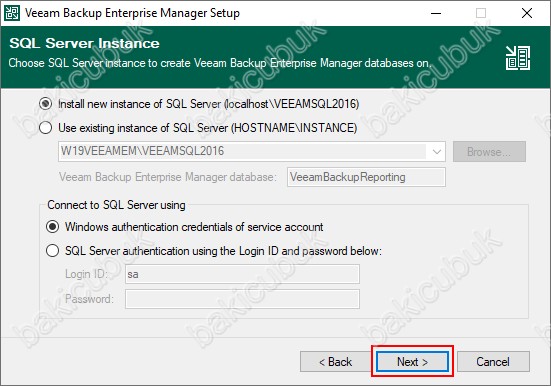Screen dimensions: 551x386
Task: Click the disabled maximize window icon
Action: click(481, 13)
